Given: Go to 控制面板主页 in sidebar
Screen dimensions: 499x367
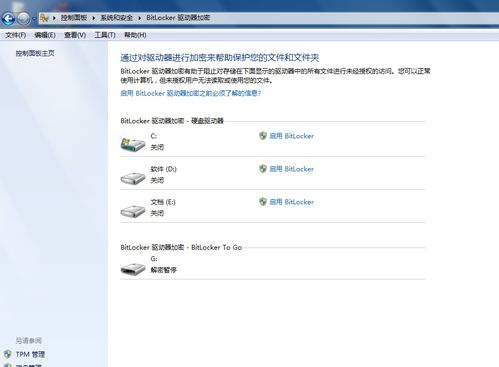Looking at the screenshot, I should point(35,53).
